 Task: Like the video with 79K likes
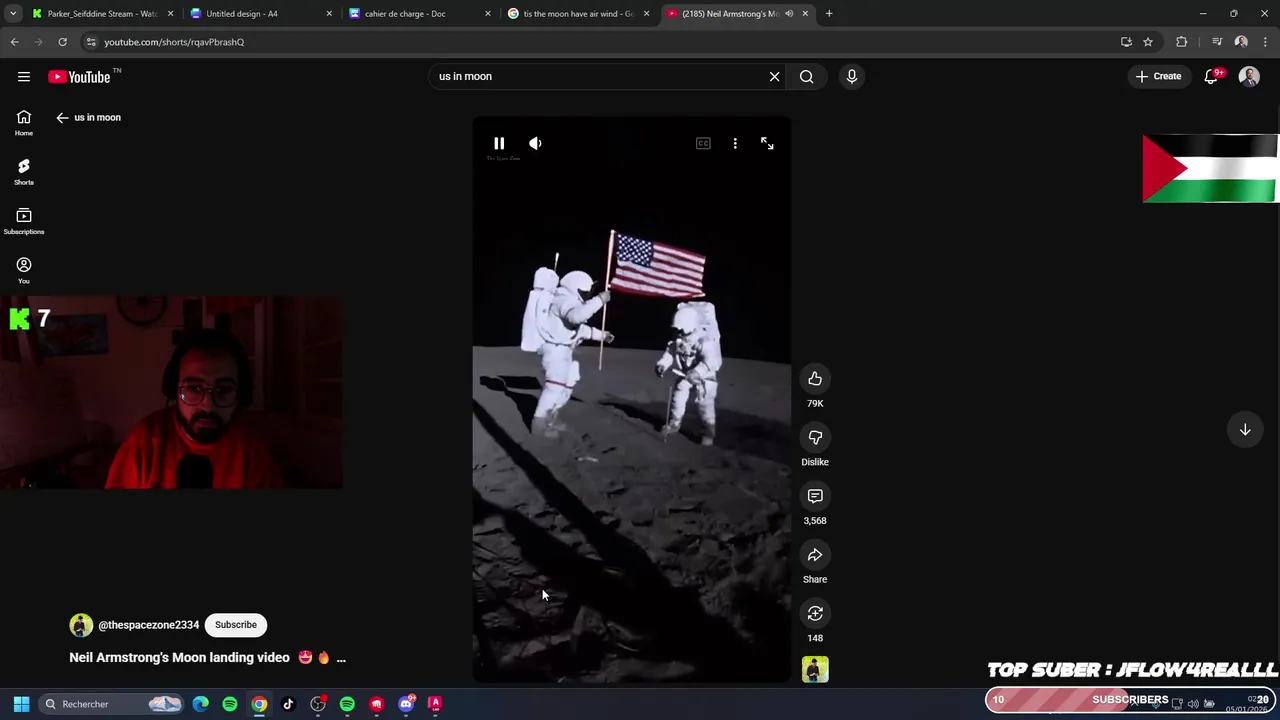[815, 379]
